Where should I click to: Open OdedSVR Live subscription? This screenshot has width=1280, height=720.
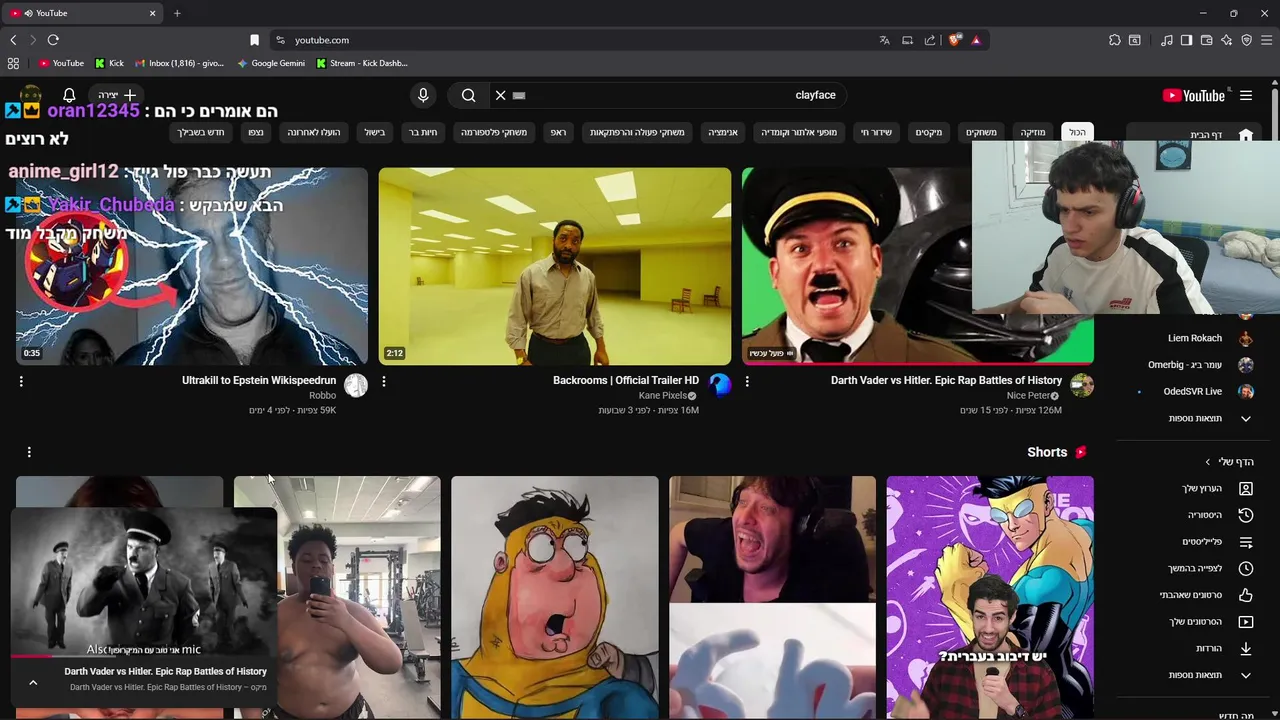(x=1205, y=391)
